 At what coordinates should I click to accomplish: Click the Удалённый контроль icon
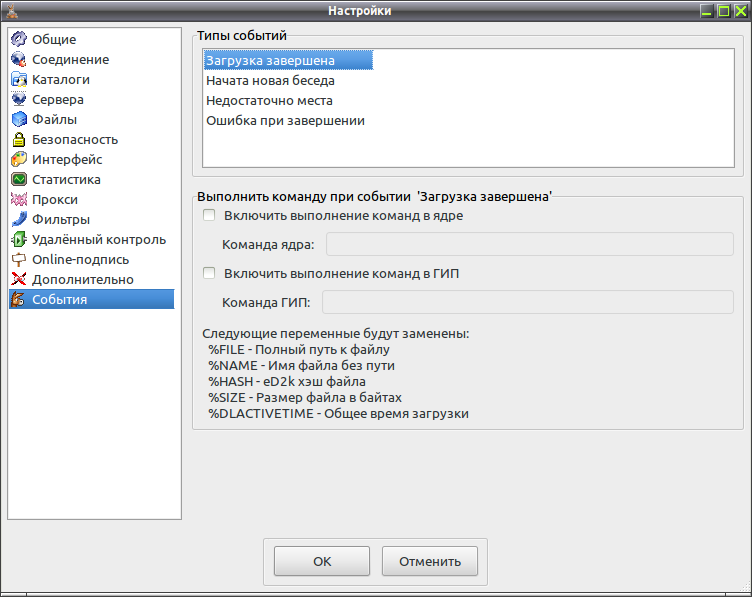point(19,239)
